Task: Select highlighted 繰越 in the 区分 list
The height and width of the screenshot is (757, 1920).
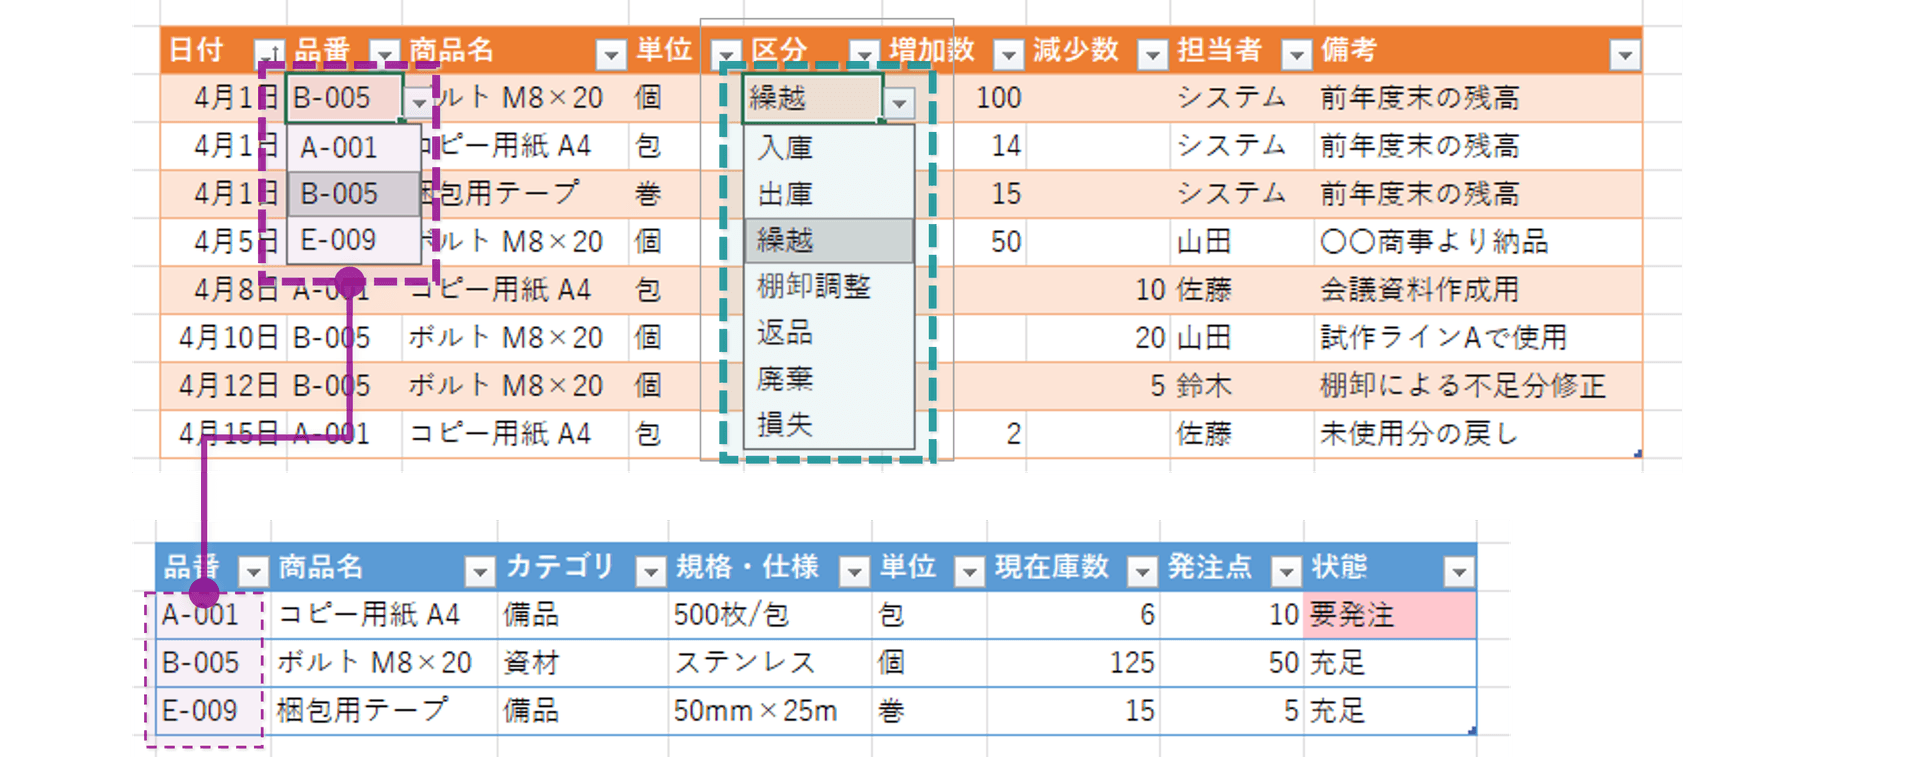Action: pos(829,241)
